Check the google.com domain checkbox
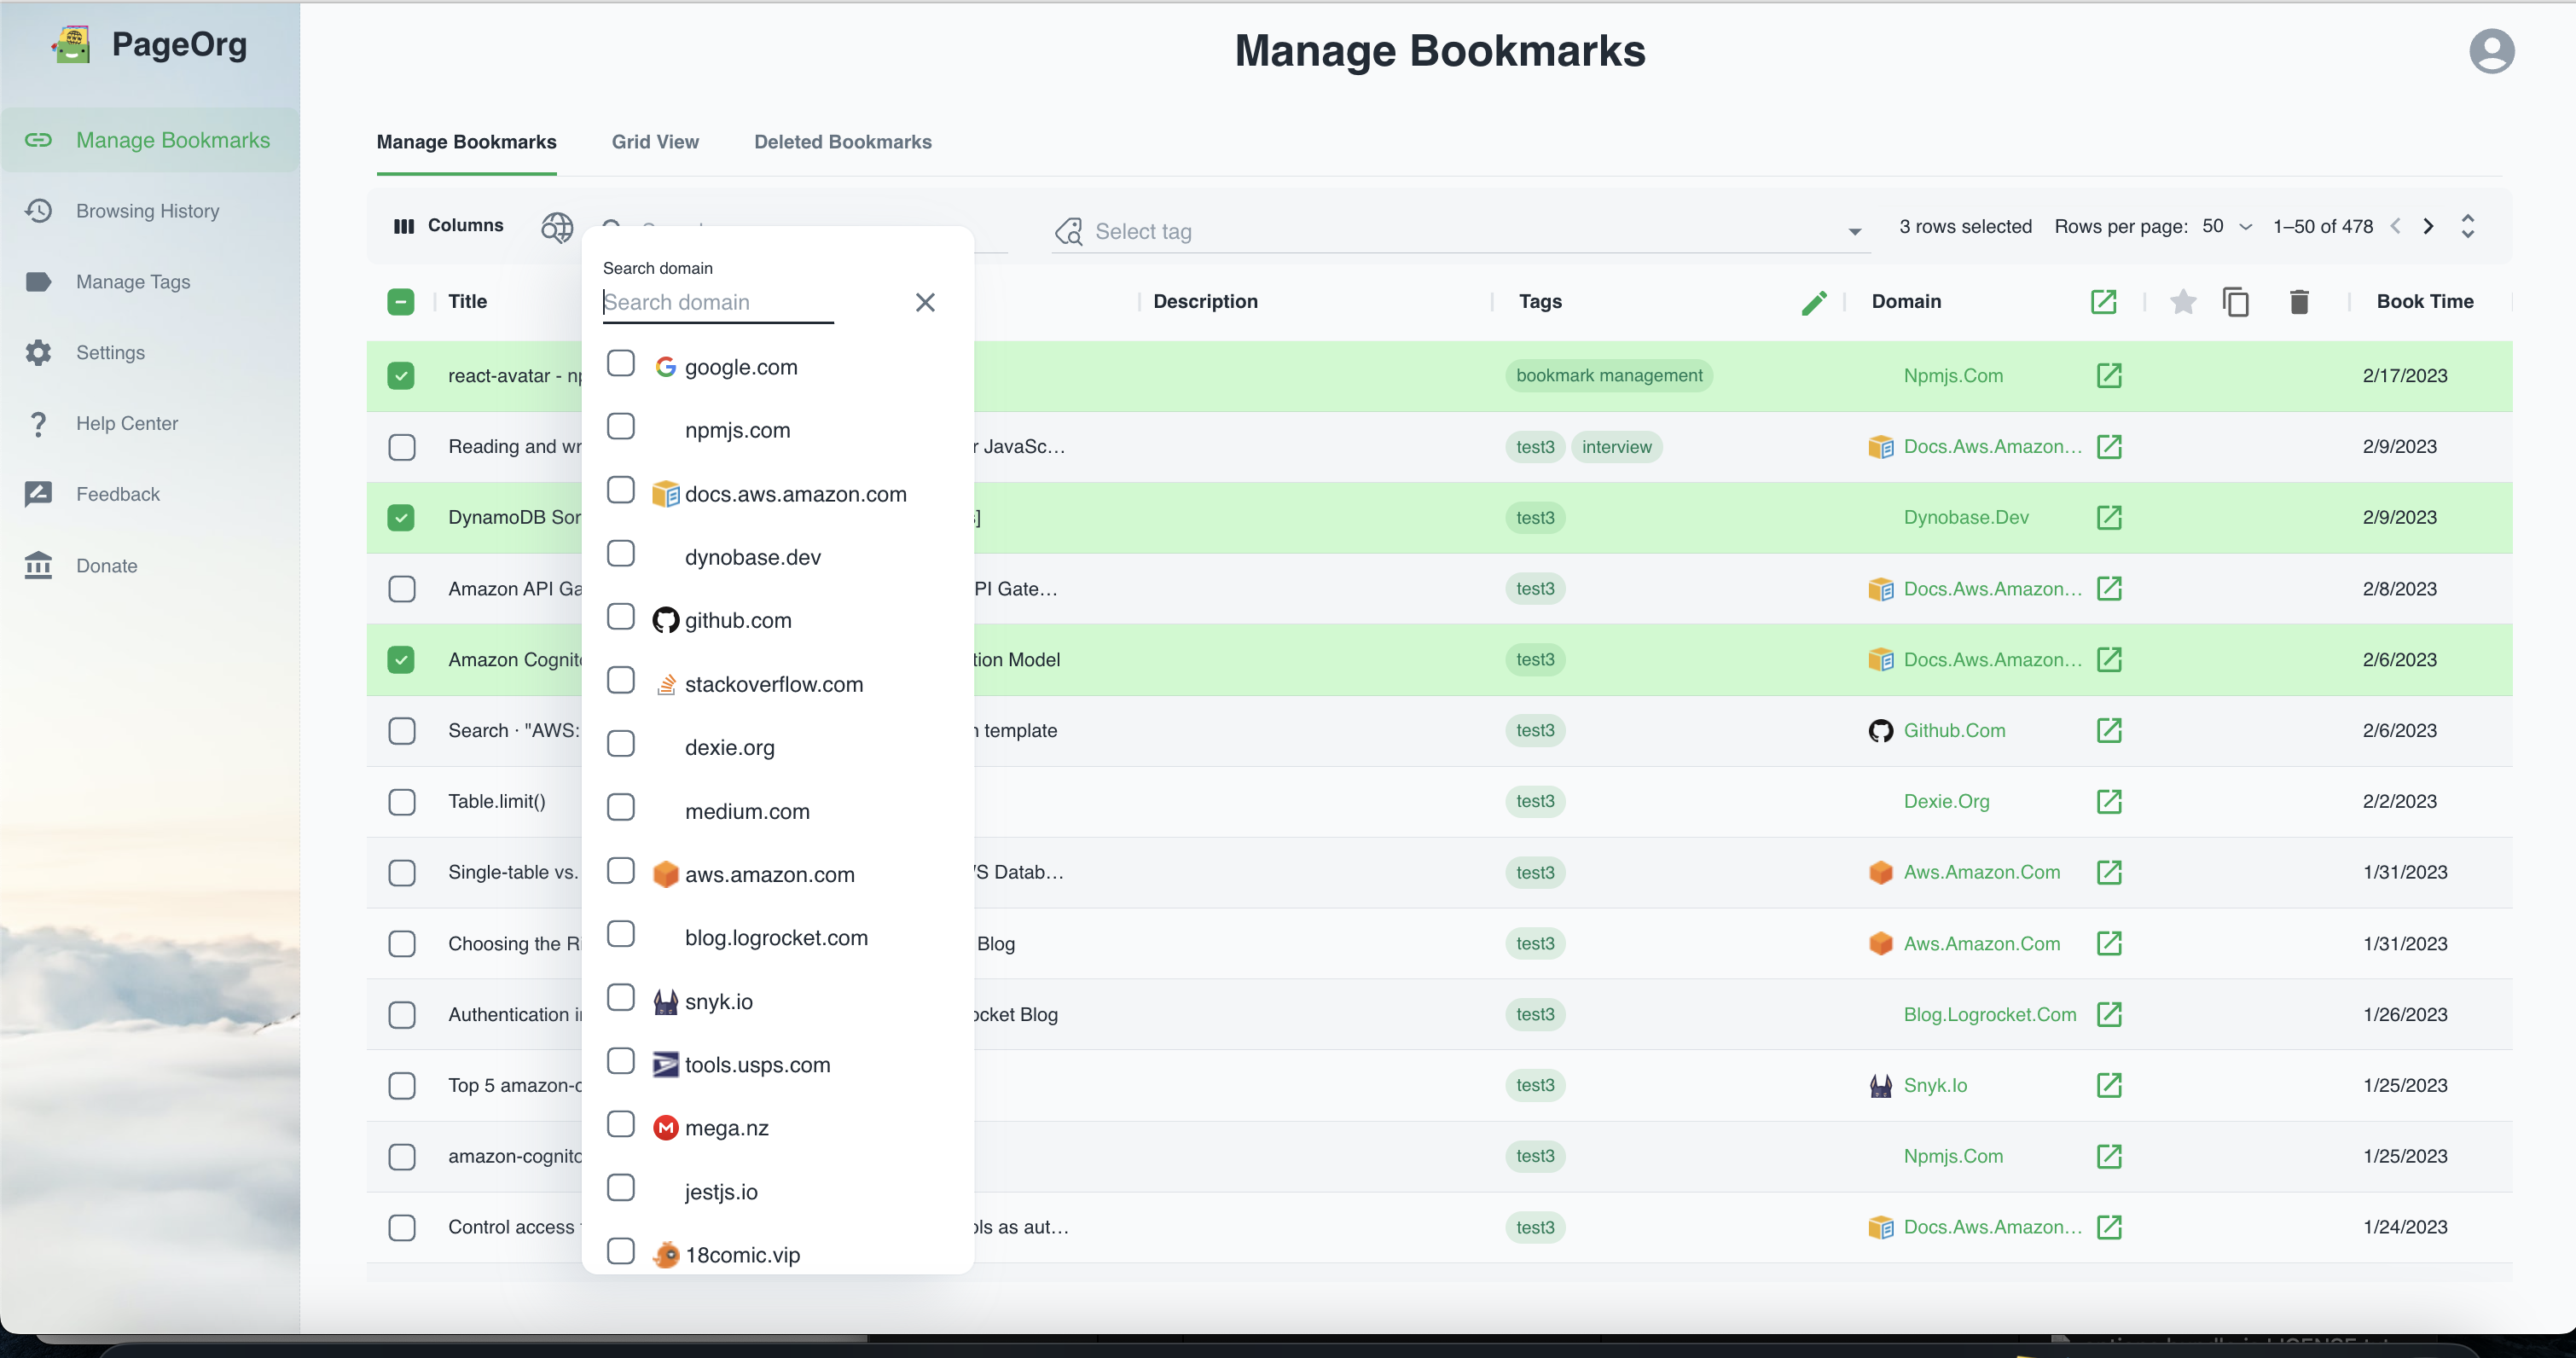This screenshot has height=1358, width=2576. [x=621, y=363]
